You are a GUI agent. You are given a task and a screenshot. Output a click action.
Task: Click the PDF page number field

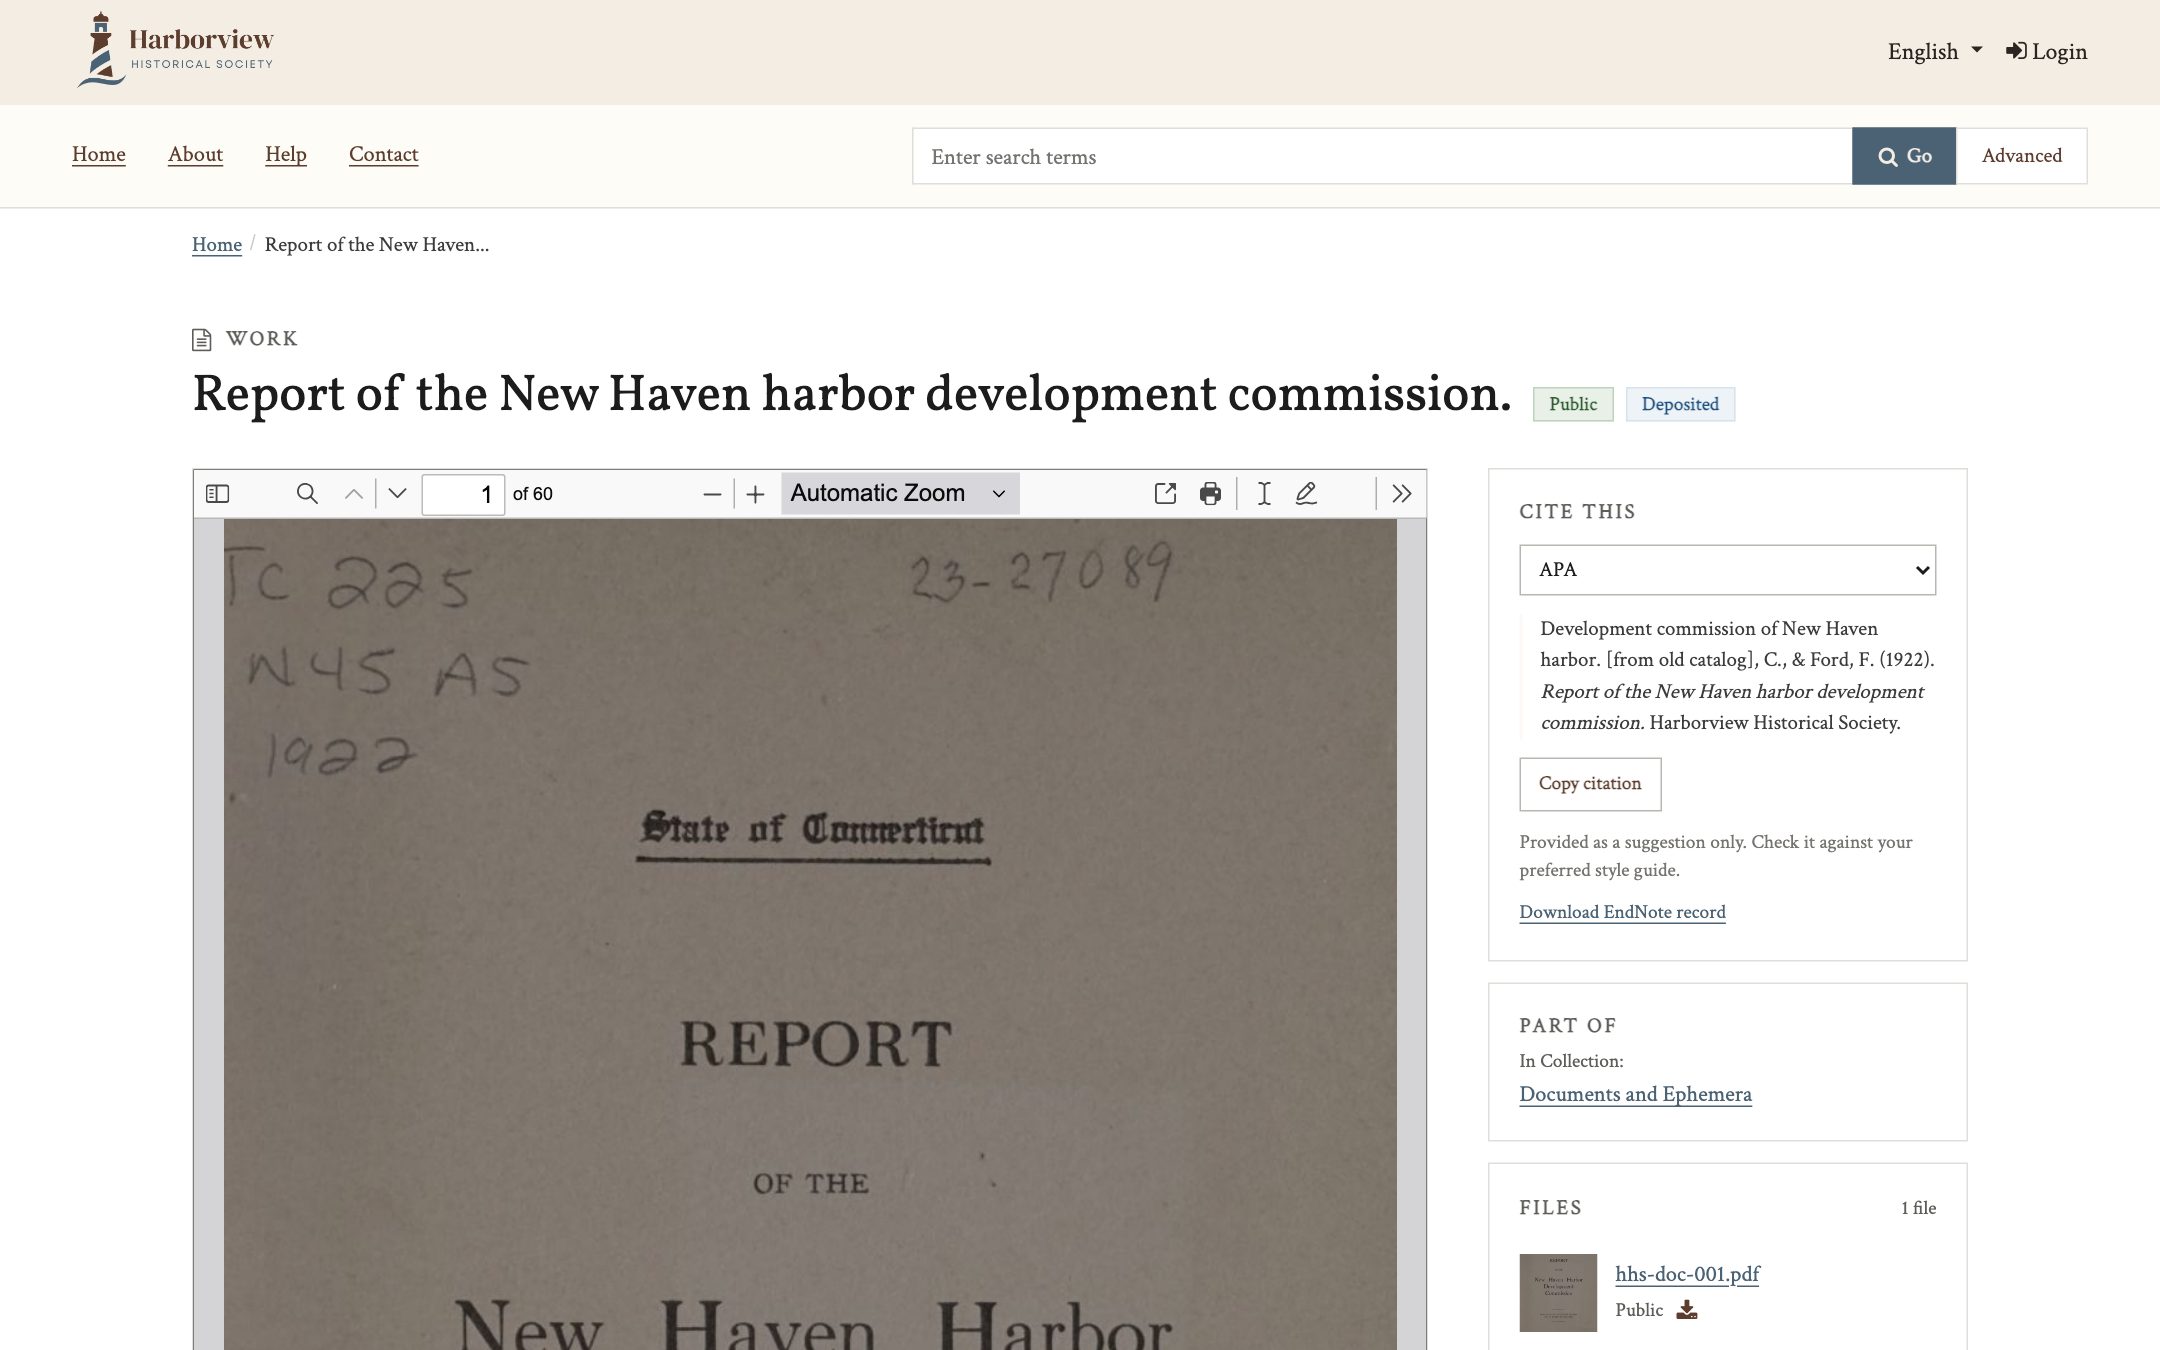[x=463, y=494]
